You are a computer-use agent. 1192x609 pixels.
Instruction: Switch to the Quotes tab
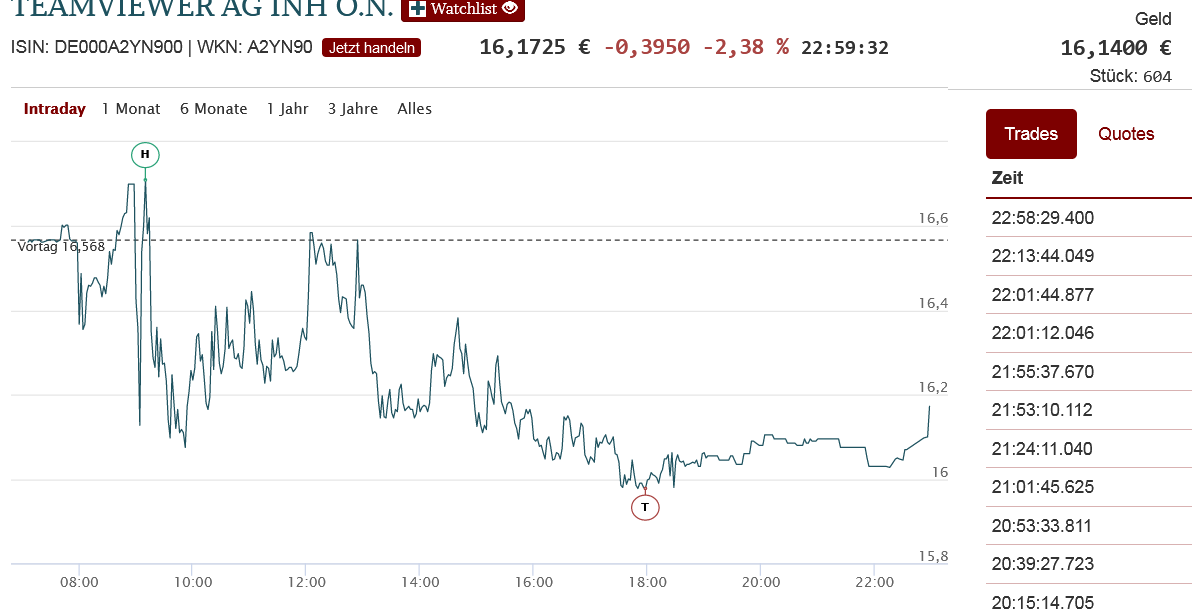pos(1126,134)
